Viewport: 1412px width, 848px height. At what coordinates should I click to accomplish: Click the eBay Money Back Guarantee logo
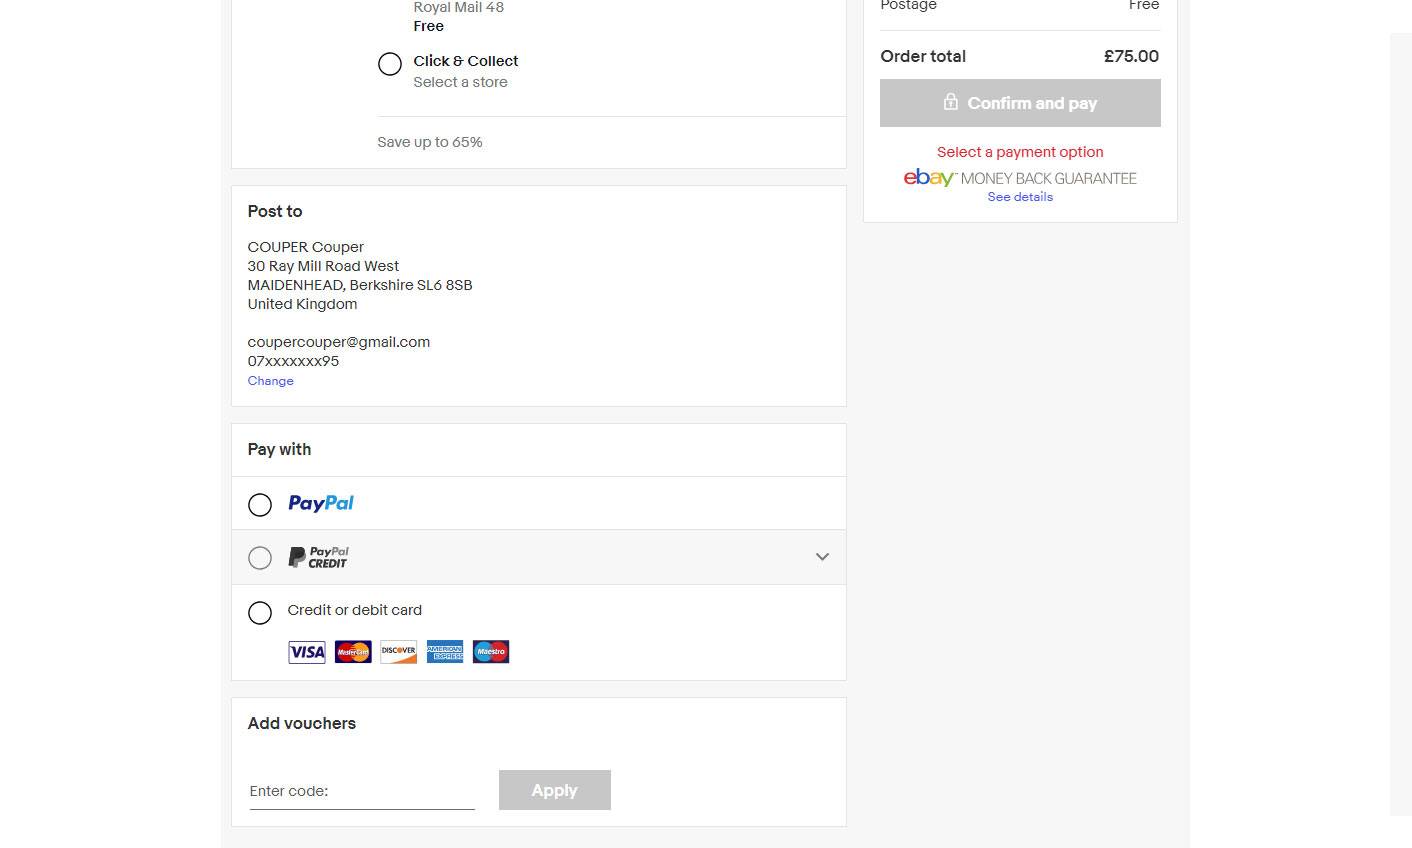1018,178
